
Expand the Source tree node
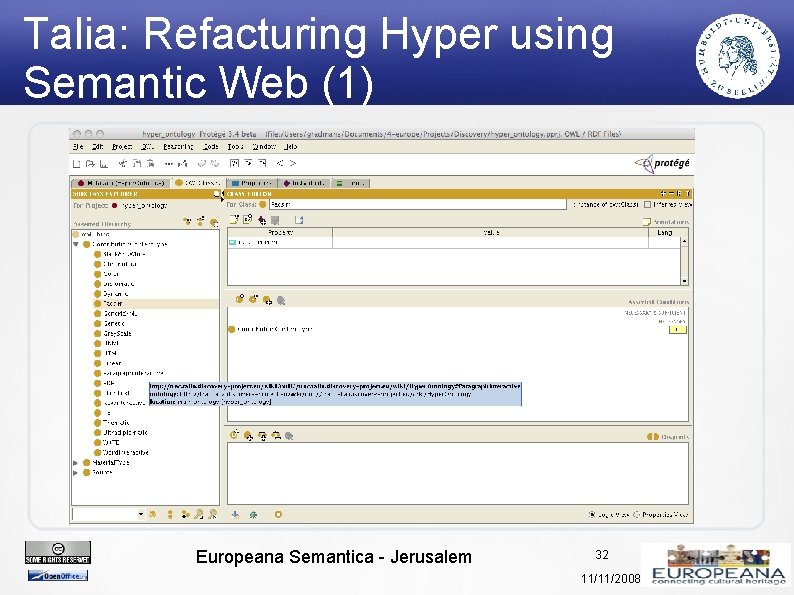pos(76,472)
